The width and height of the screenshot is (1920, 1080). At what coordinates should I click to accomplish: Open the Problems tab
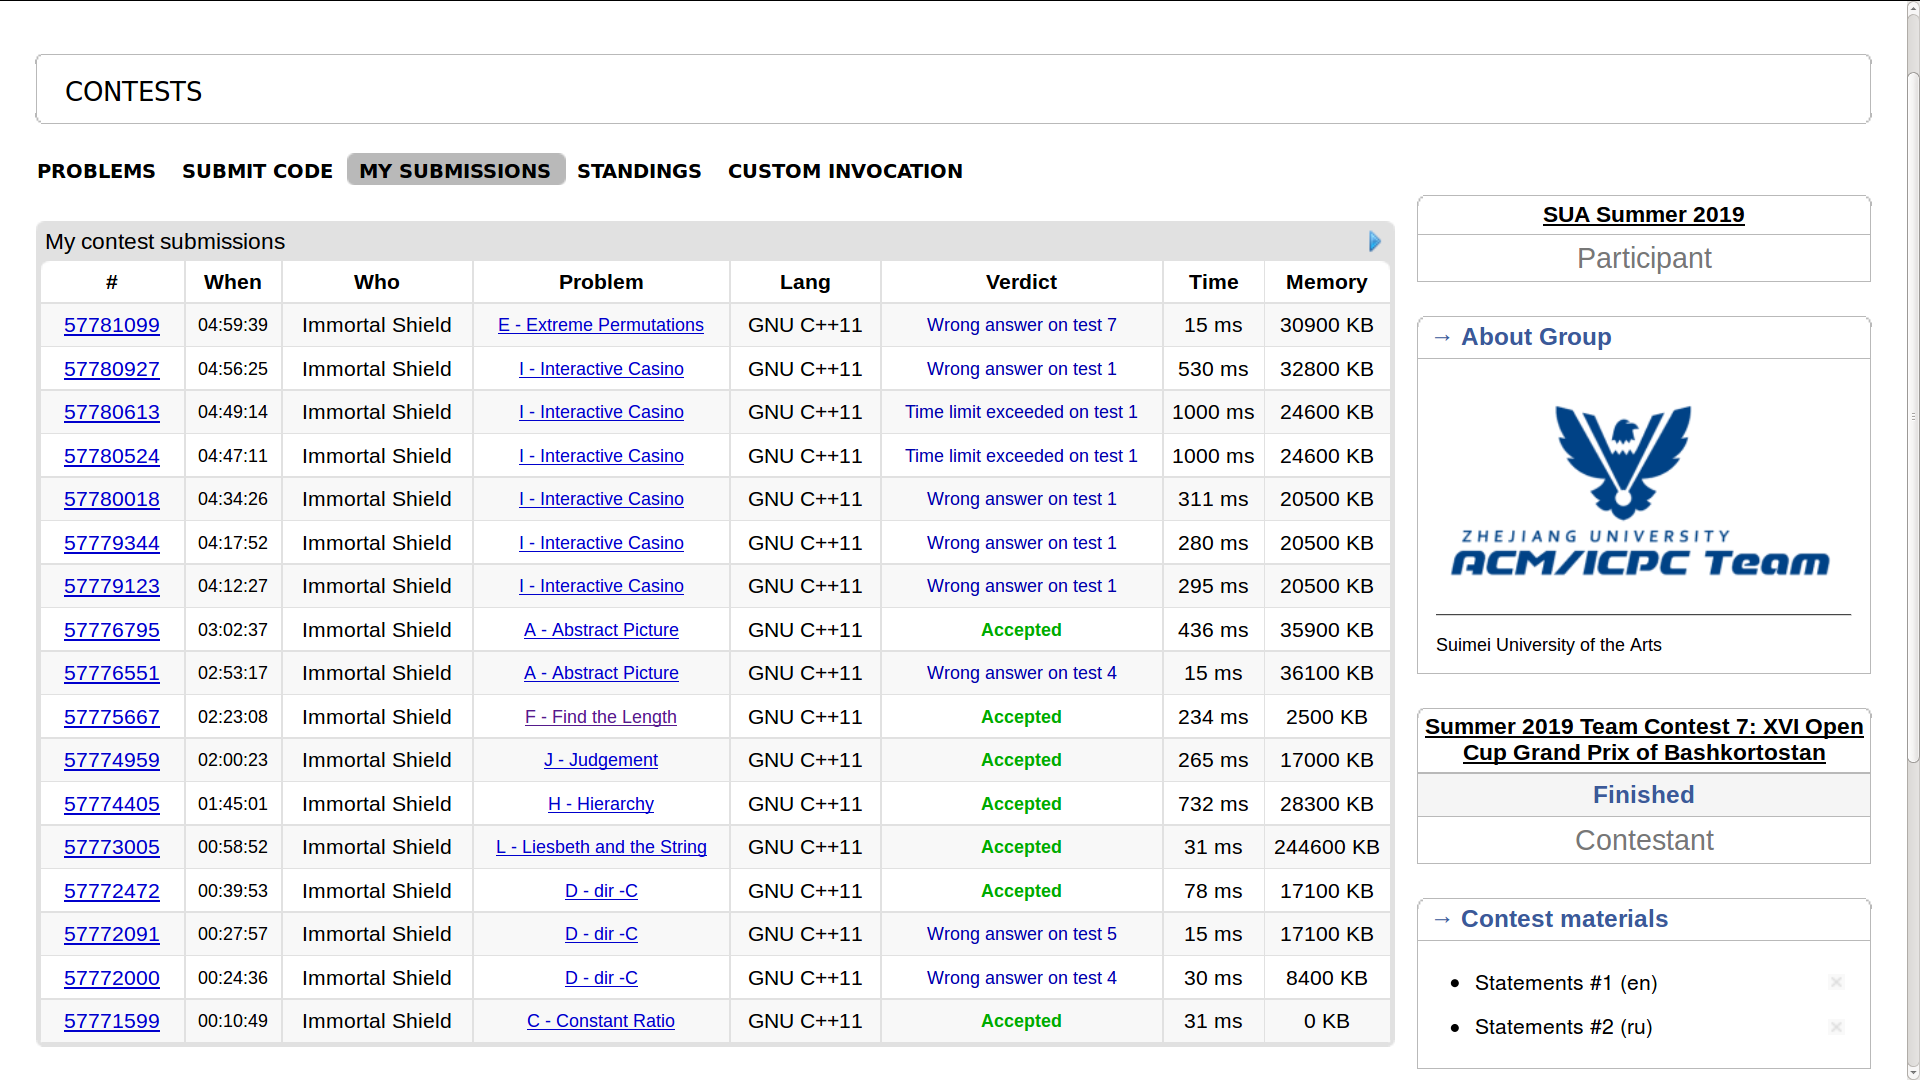pyautogui.click(x=96, y=171)
